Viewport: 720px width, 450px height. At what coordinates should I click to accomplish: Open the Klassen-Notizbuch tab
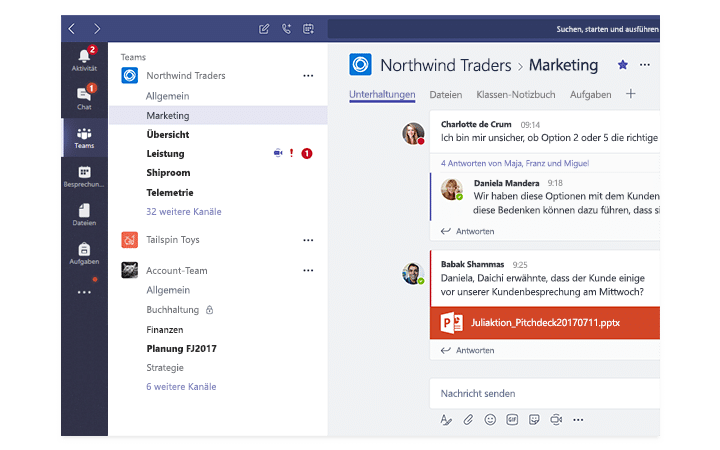[x=516, y=95]
